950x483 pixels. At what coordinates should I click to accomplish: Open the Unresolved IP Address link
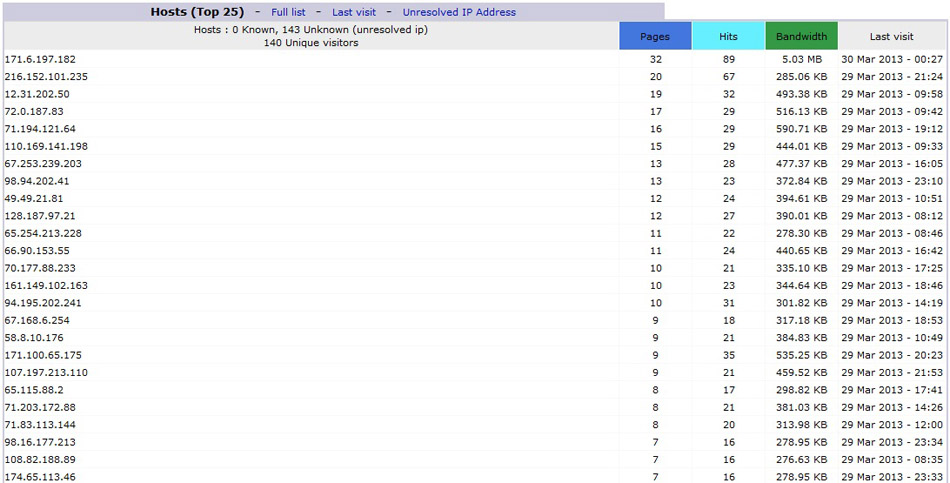(x=459, y=12)
